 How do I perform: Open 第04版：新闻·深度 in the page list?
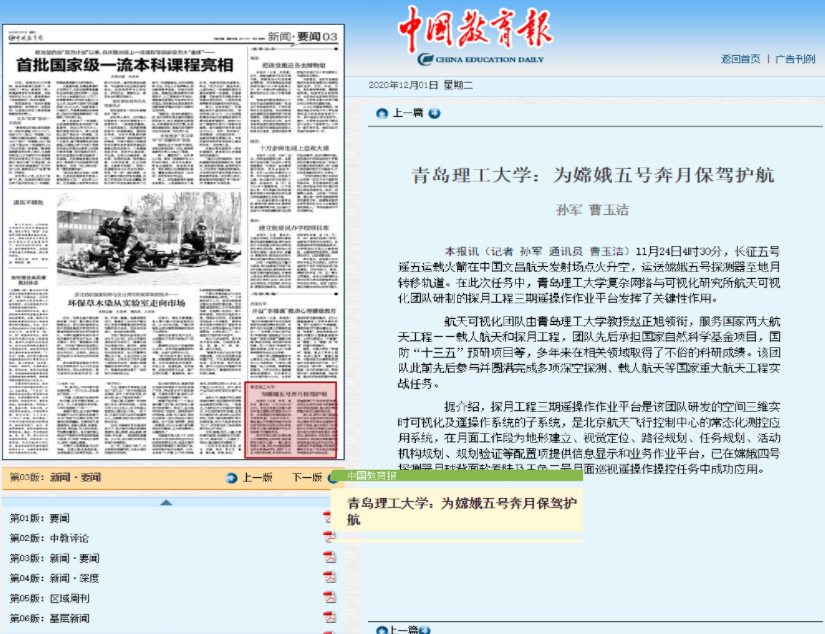coord(54,578)
